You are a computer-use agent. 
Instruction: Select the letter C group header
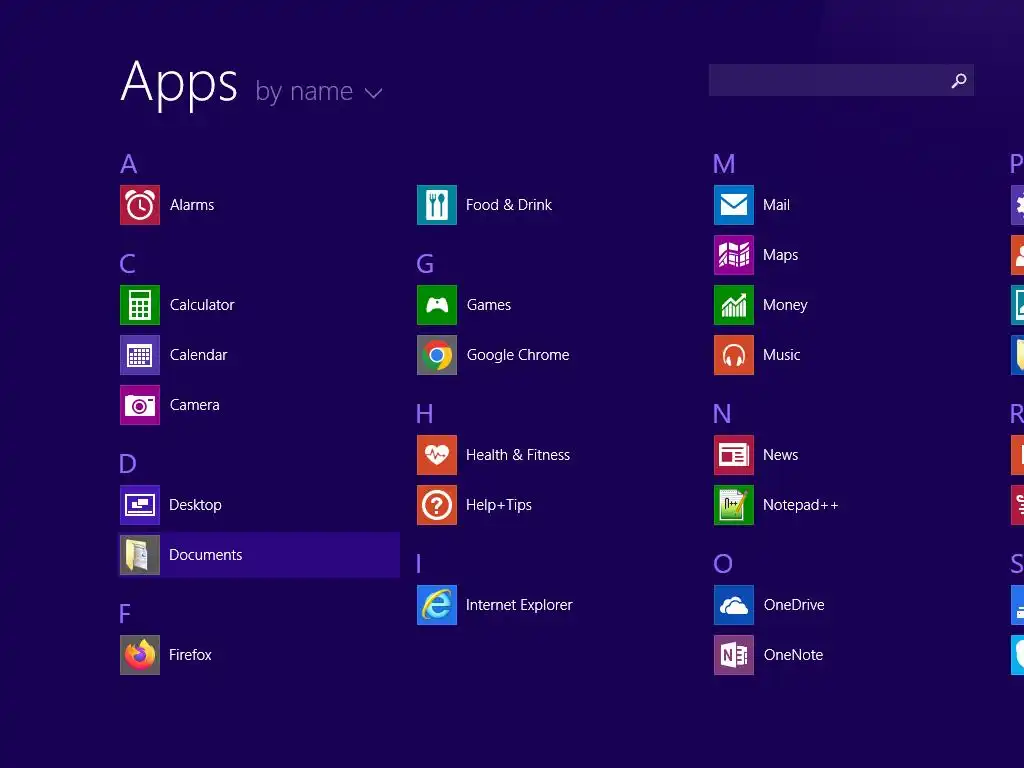128,264
